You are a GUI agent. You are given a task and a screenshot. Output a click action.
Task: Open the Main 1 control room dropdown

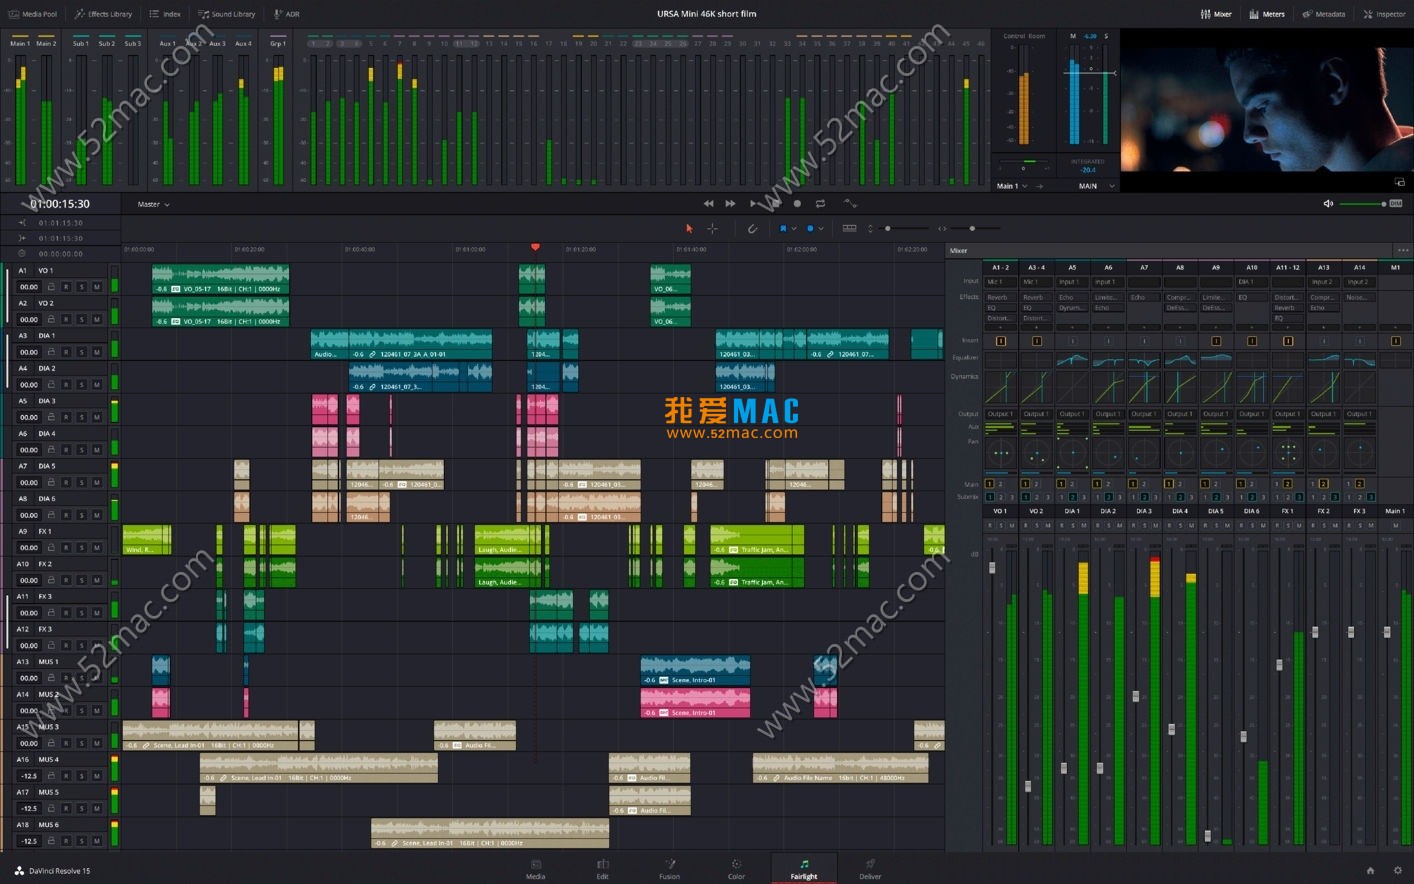click(x=1012, y=186)
